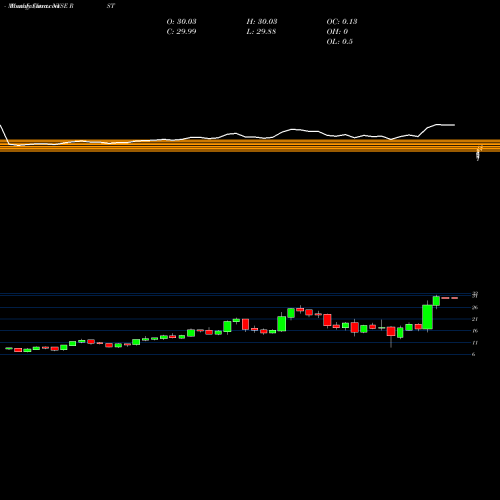
Task: Click the tallest green candlestick near the chart's right
Action: click(427, 317)
